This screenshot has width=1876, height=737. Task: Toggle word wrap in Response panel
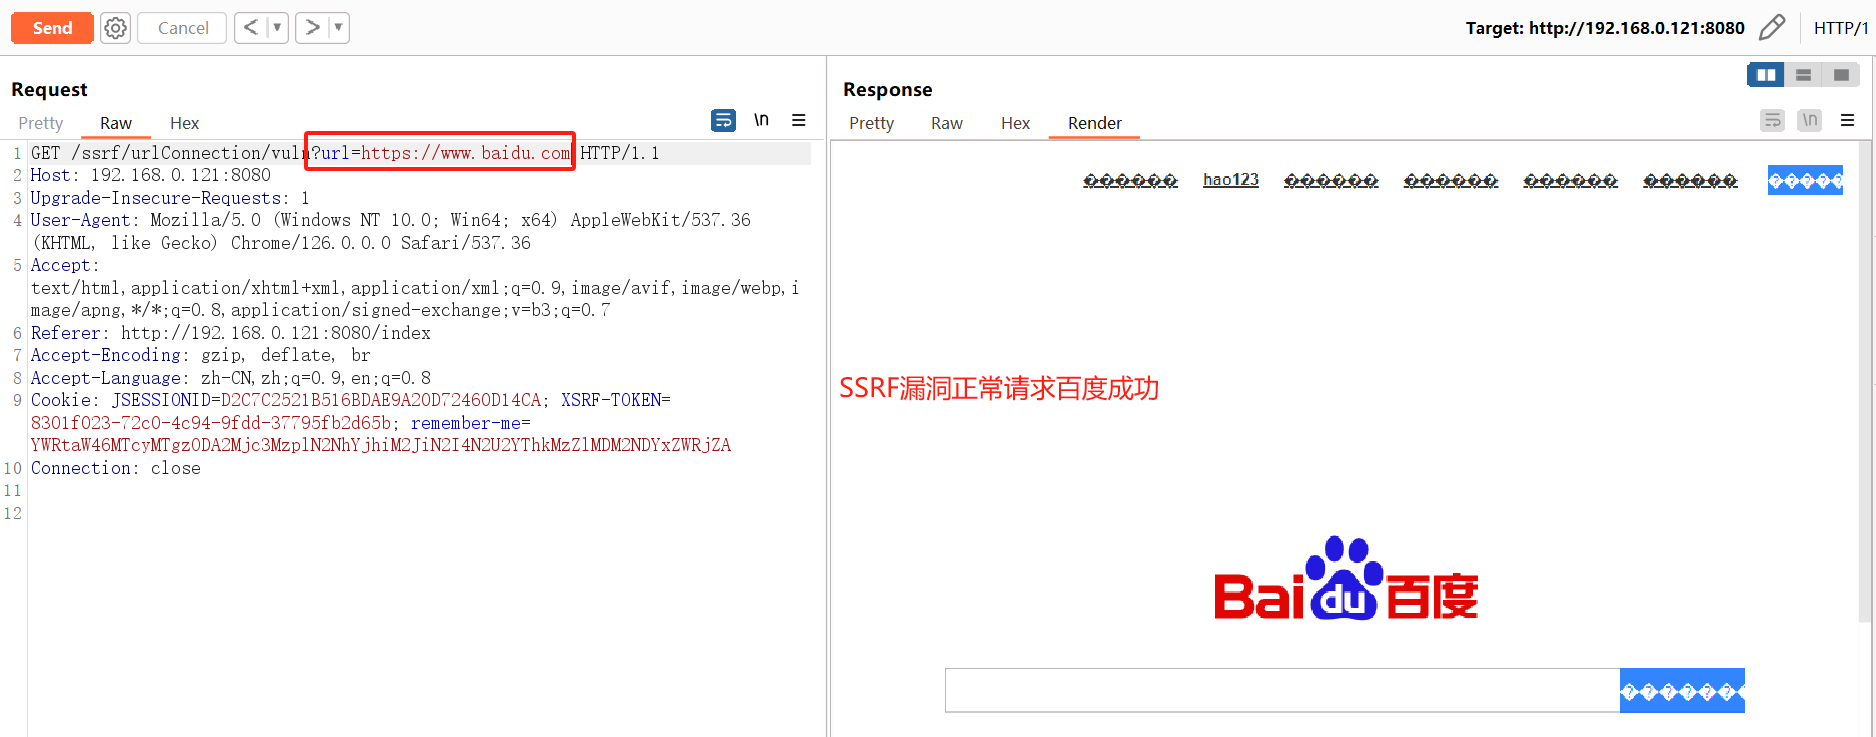(1772, 120)
